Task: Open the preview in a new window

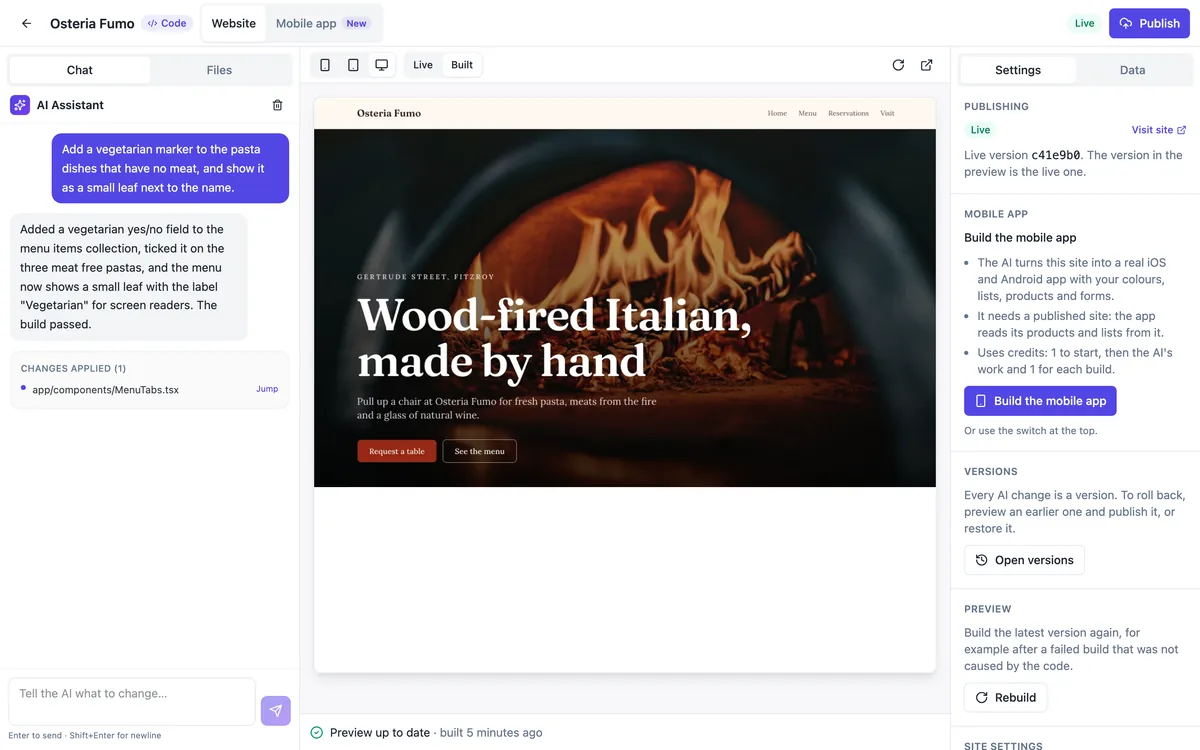Action: click(927, 65)
